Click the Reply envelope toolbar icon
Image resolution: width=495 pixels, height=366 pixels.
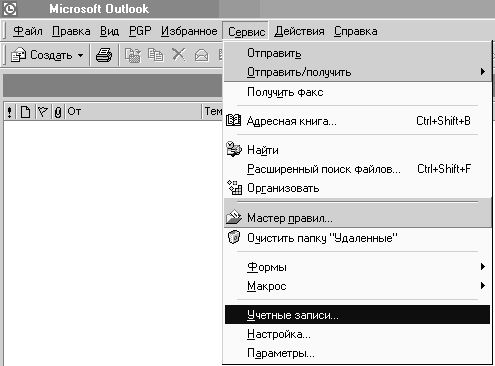(202, 55)
